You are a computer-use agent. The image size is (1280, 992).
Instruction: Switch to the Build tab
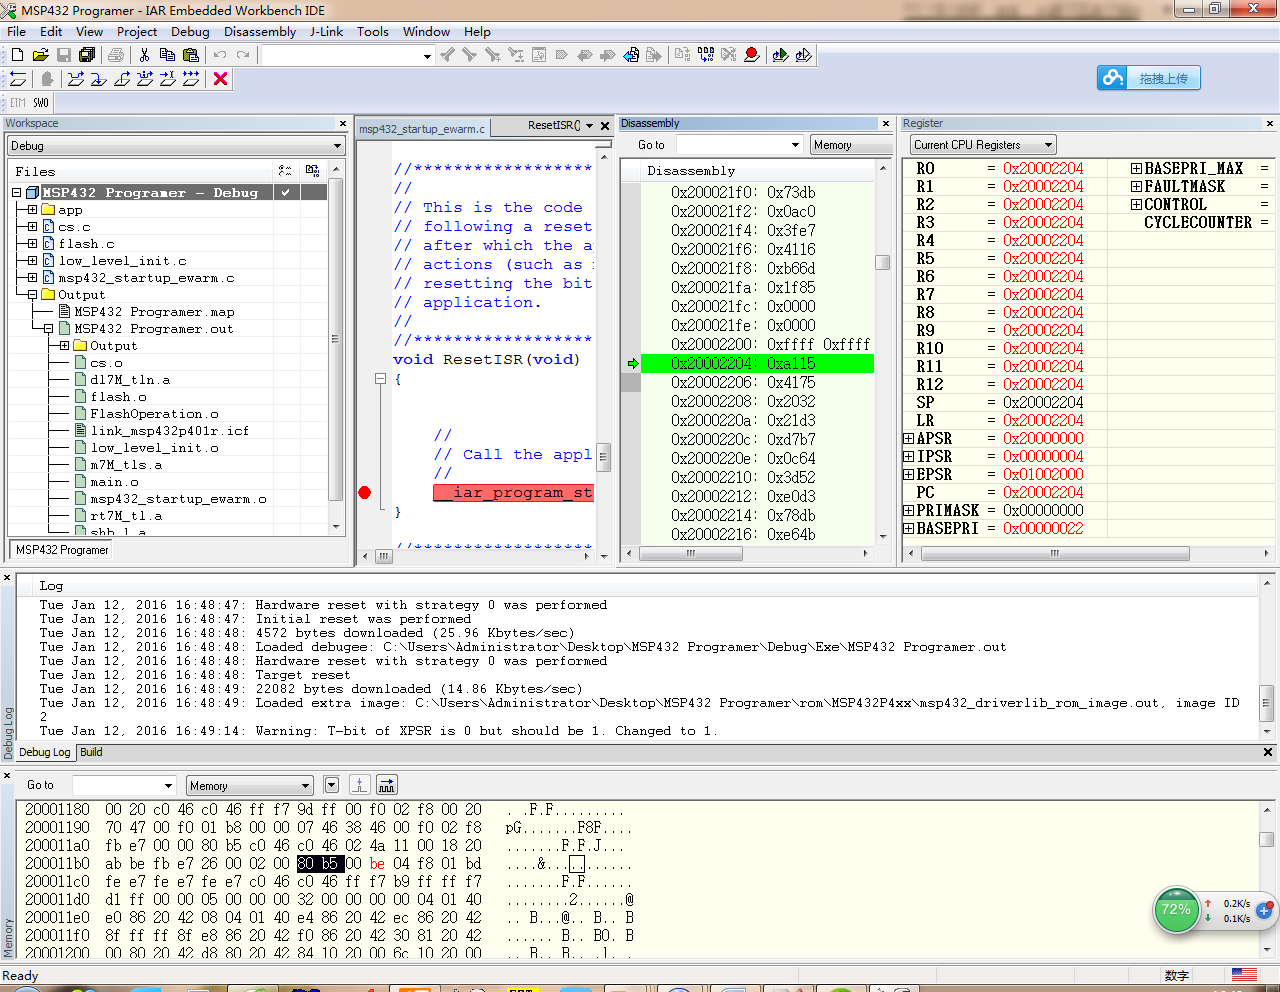pyautogui.click(x=91, y=752)
